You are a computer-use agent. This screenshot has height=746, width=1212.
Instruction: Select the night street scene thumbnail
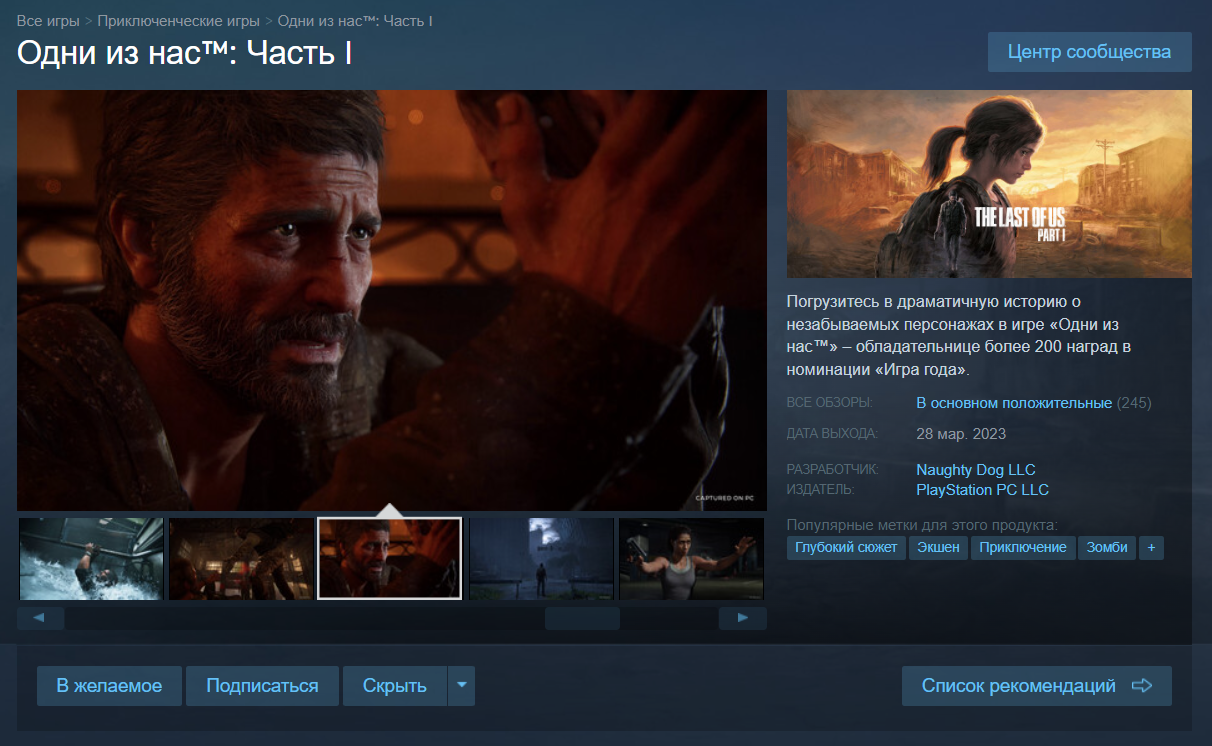tap(541, 558)
